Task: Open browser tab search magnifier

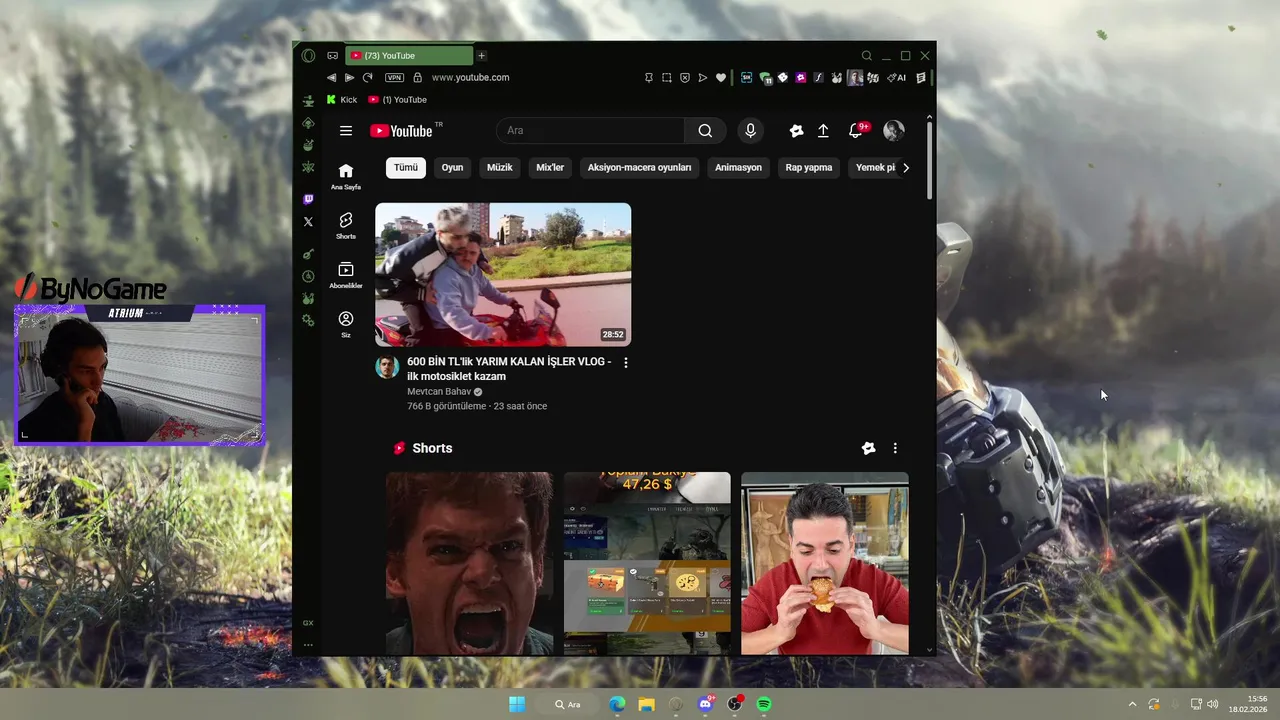Action: [867, 56]
